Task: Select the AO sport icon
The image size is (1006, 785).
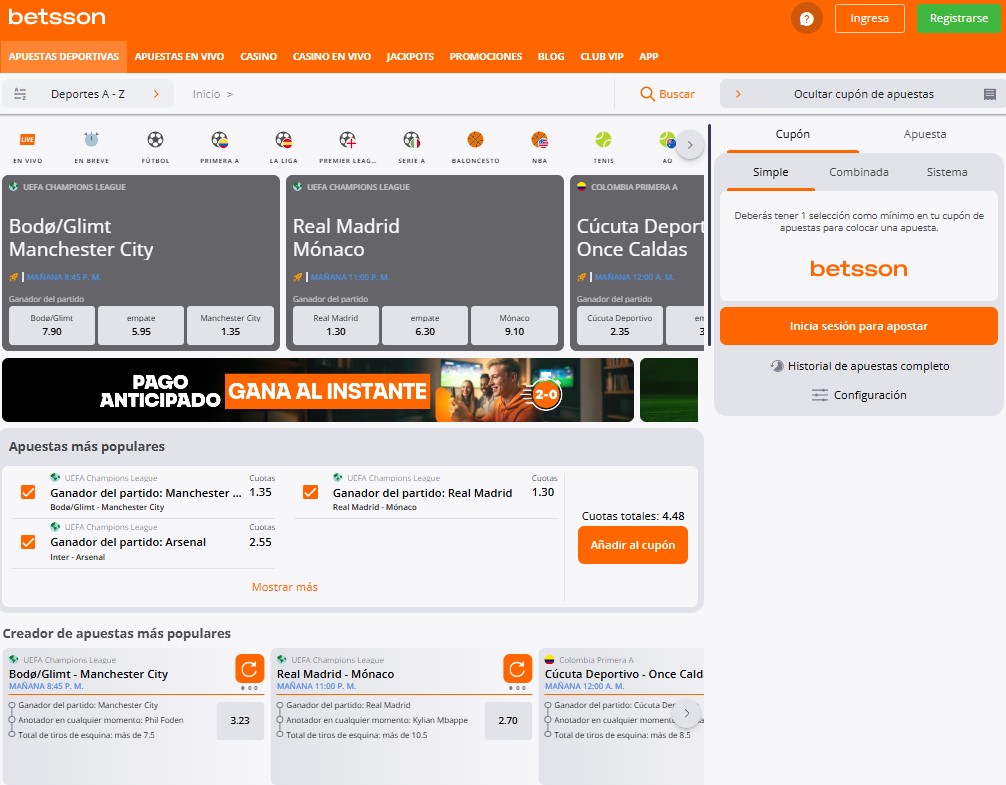Action: pos(667,139)
